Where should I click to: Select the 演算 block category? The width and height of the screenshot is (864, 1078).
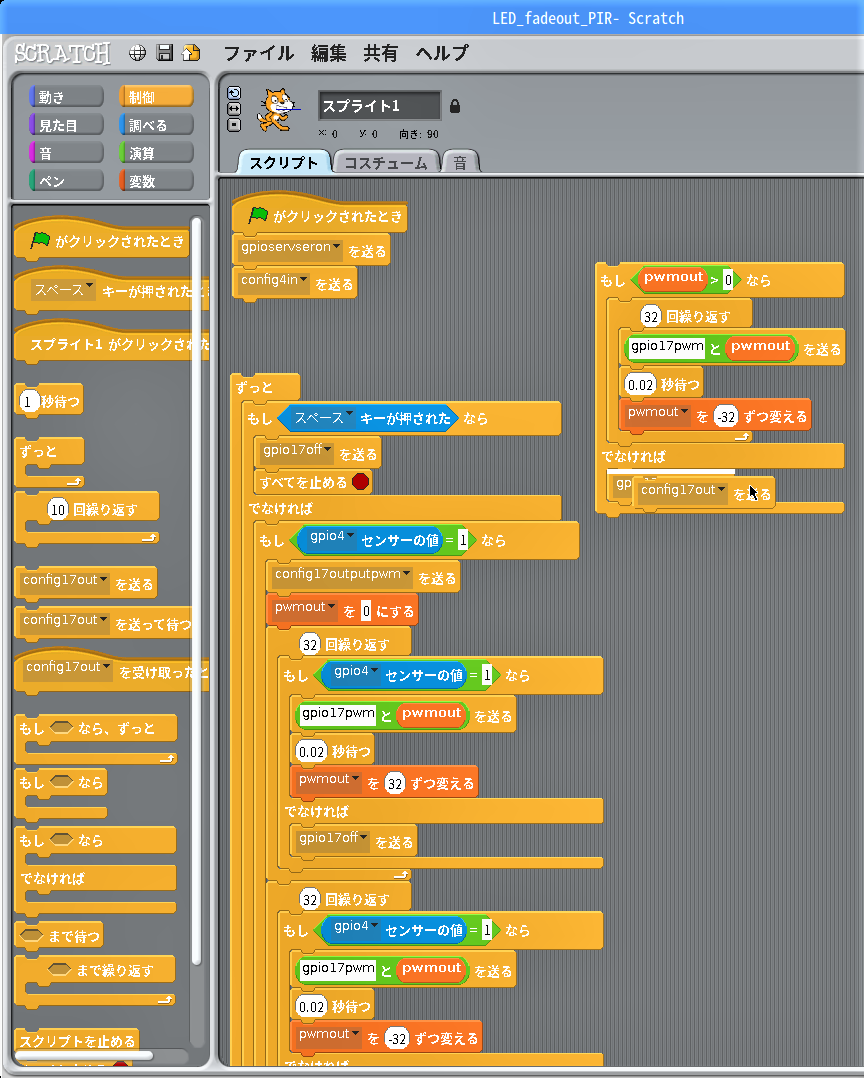(x=156, y=153)
